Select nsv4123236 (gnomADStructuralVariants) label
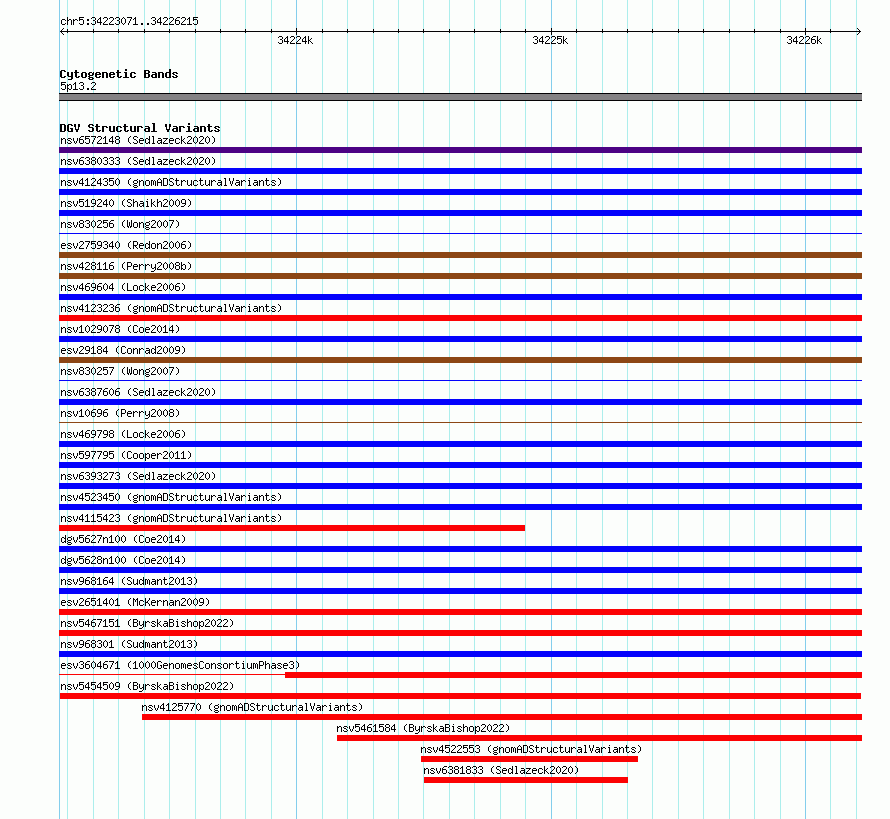Image resolution: width=890 pixels, height=819 pixels. coord(171,308)
